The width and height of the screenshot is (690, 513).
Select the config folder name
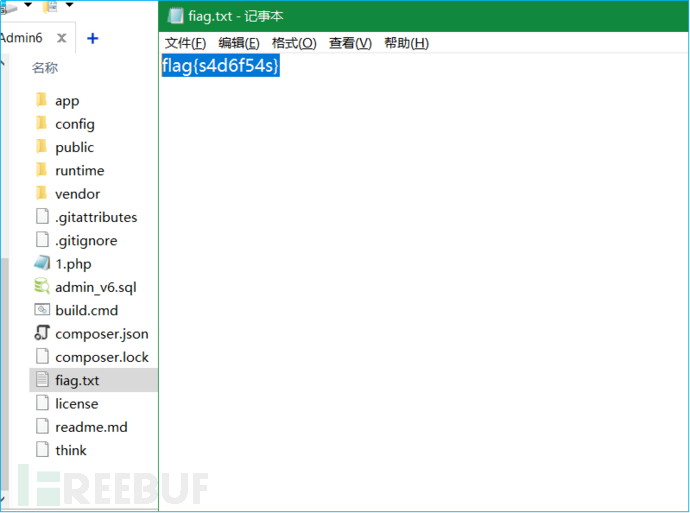pos(75,124)
